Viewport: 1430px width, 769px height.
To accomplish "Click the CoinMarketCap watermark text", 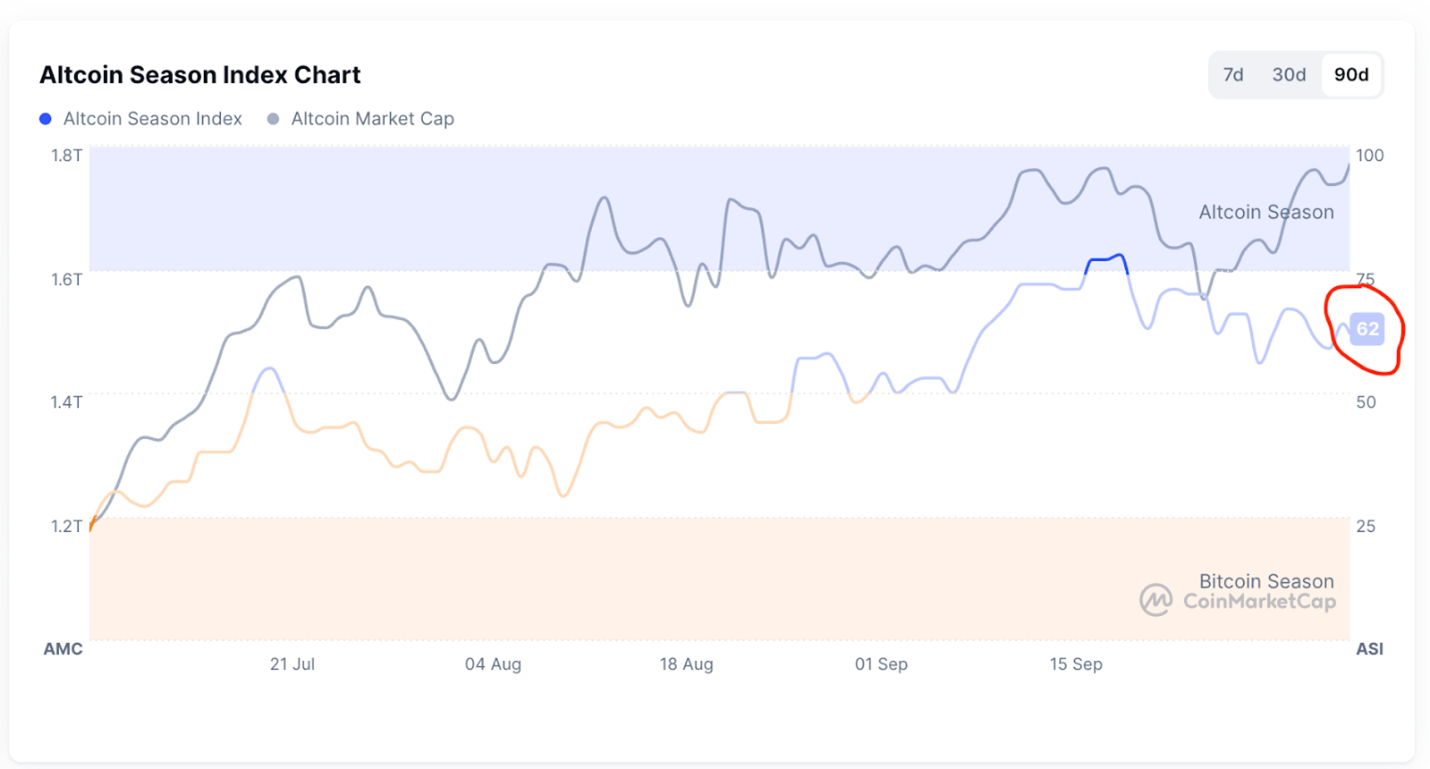I will coord(1259,601).
